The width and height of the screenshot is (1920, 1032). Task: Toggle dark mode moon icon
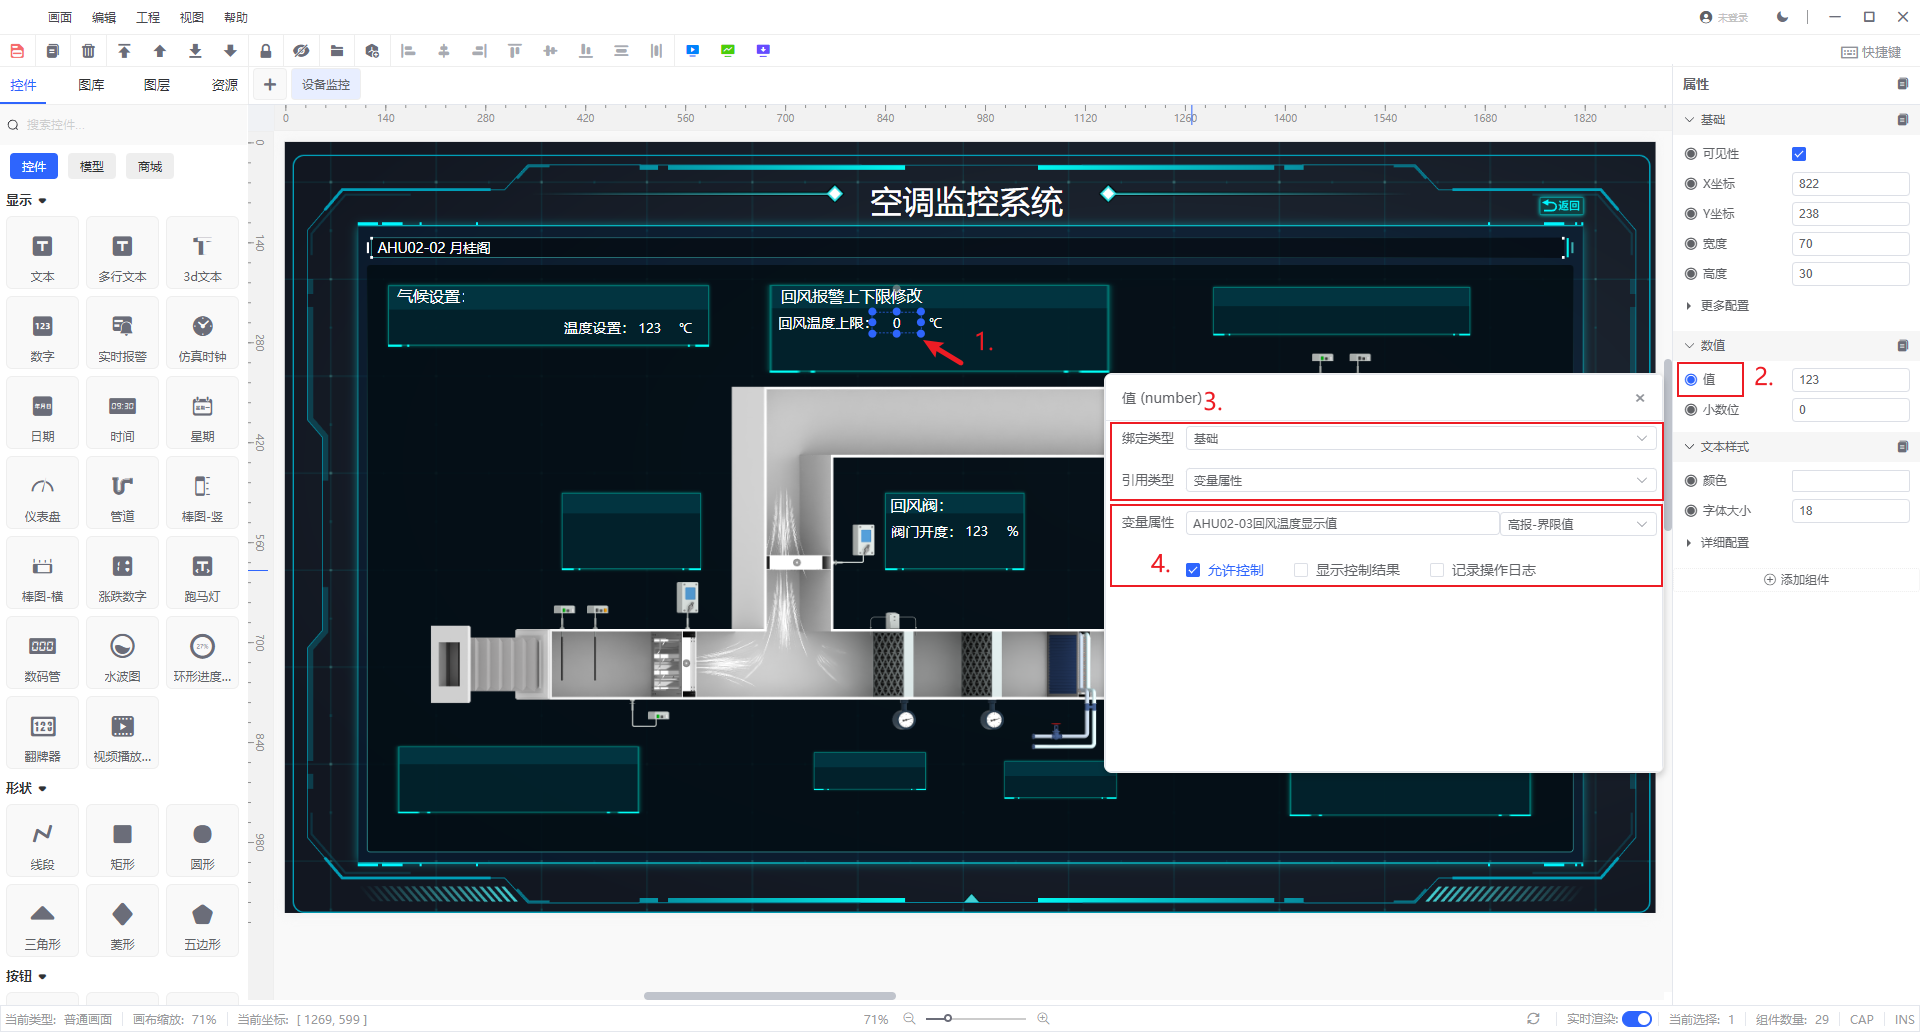[x=1782, y=17]
